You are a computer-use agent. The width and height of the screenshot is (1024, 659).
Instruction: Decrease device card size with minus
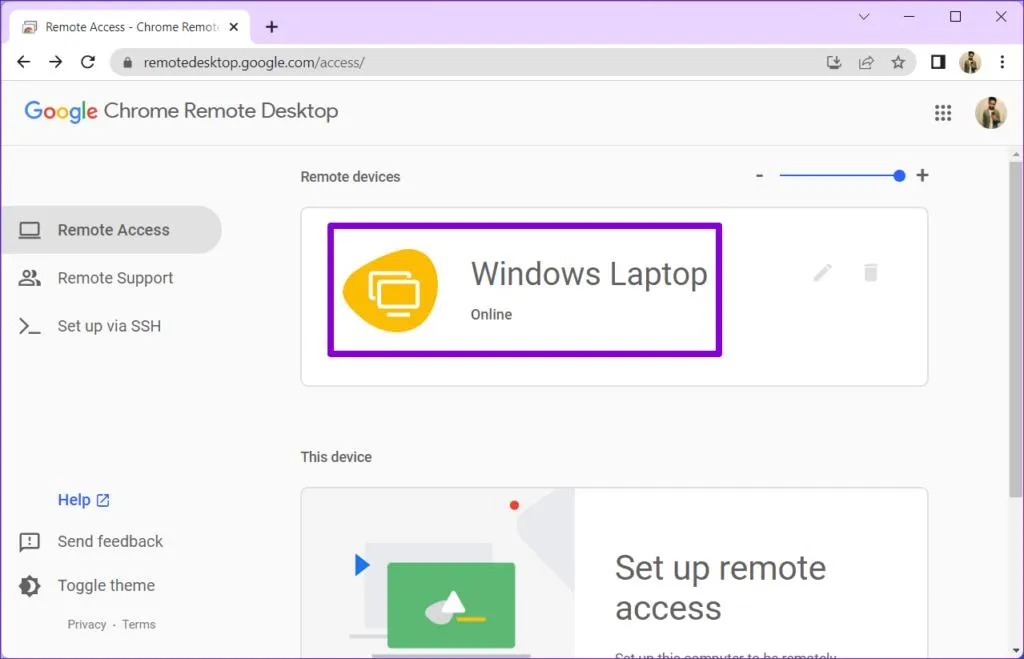coord(759,175)
